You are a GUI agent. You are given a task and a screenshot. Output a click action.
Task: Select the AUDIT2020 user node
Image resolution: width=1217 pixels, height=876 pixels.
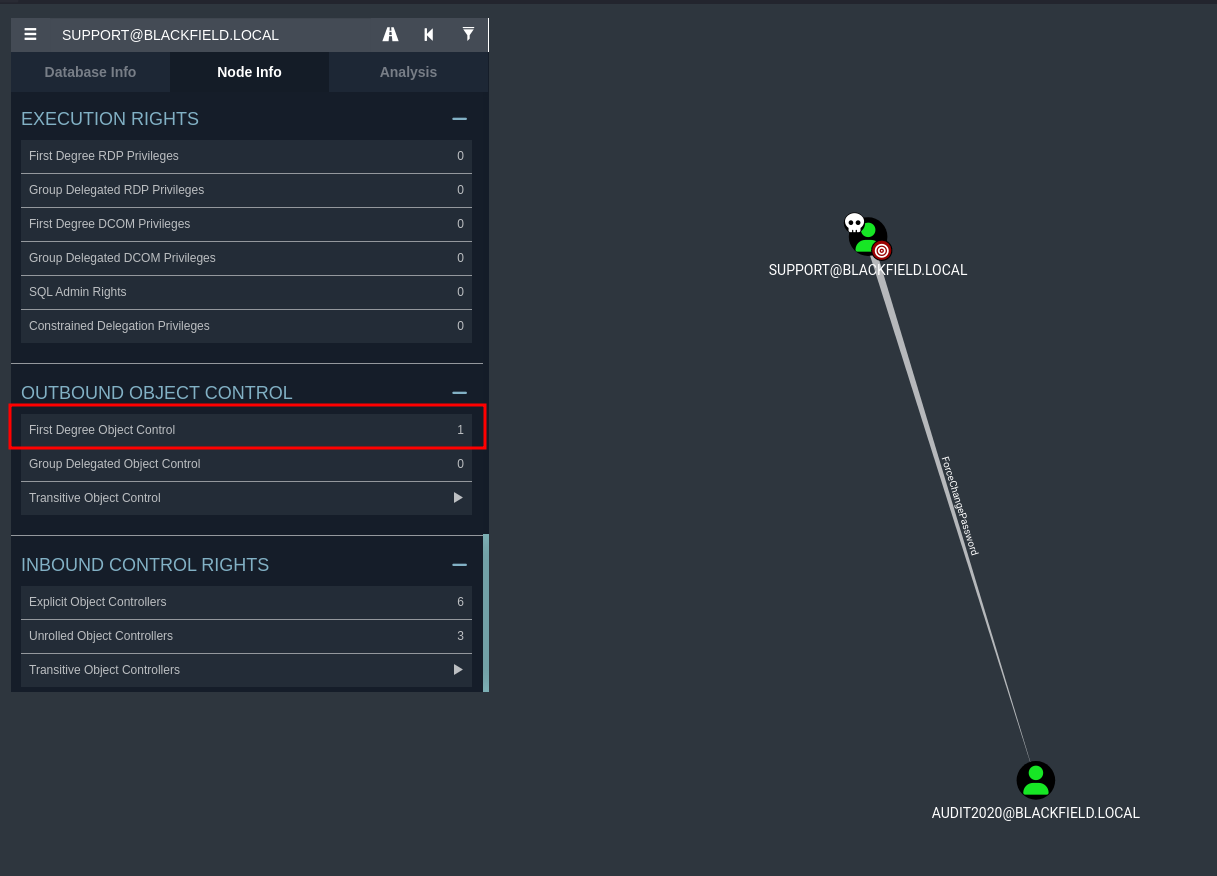[x=1035, y=780]
